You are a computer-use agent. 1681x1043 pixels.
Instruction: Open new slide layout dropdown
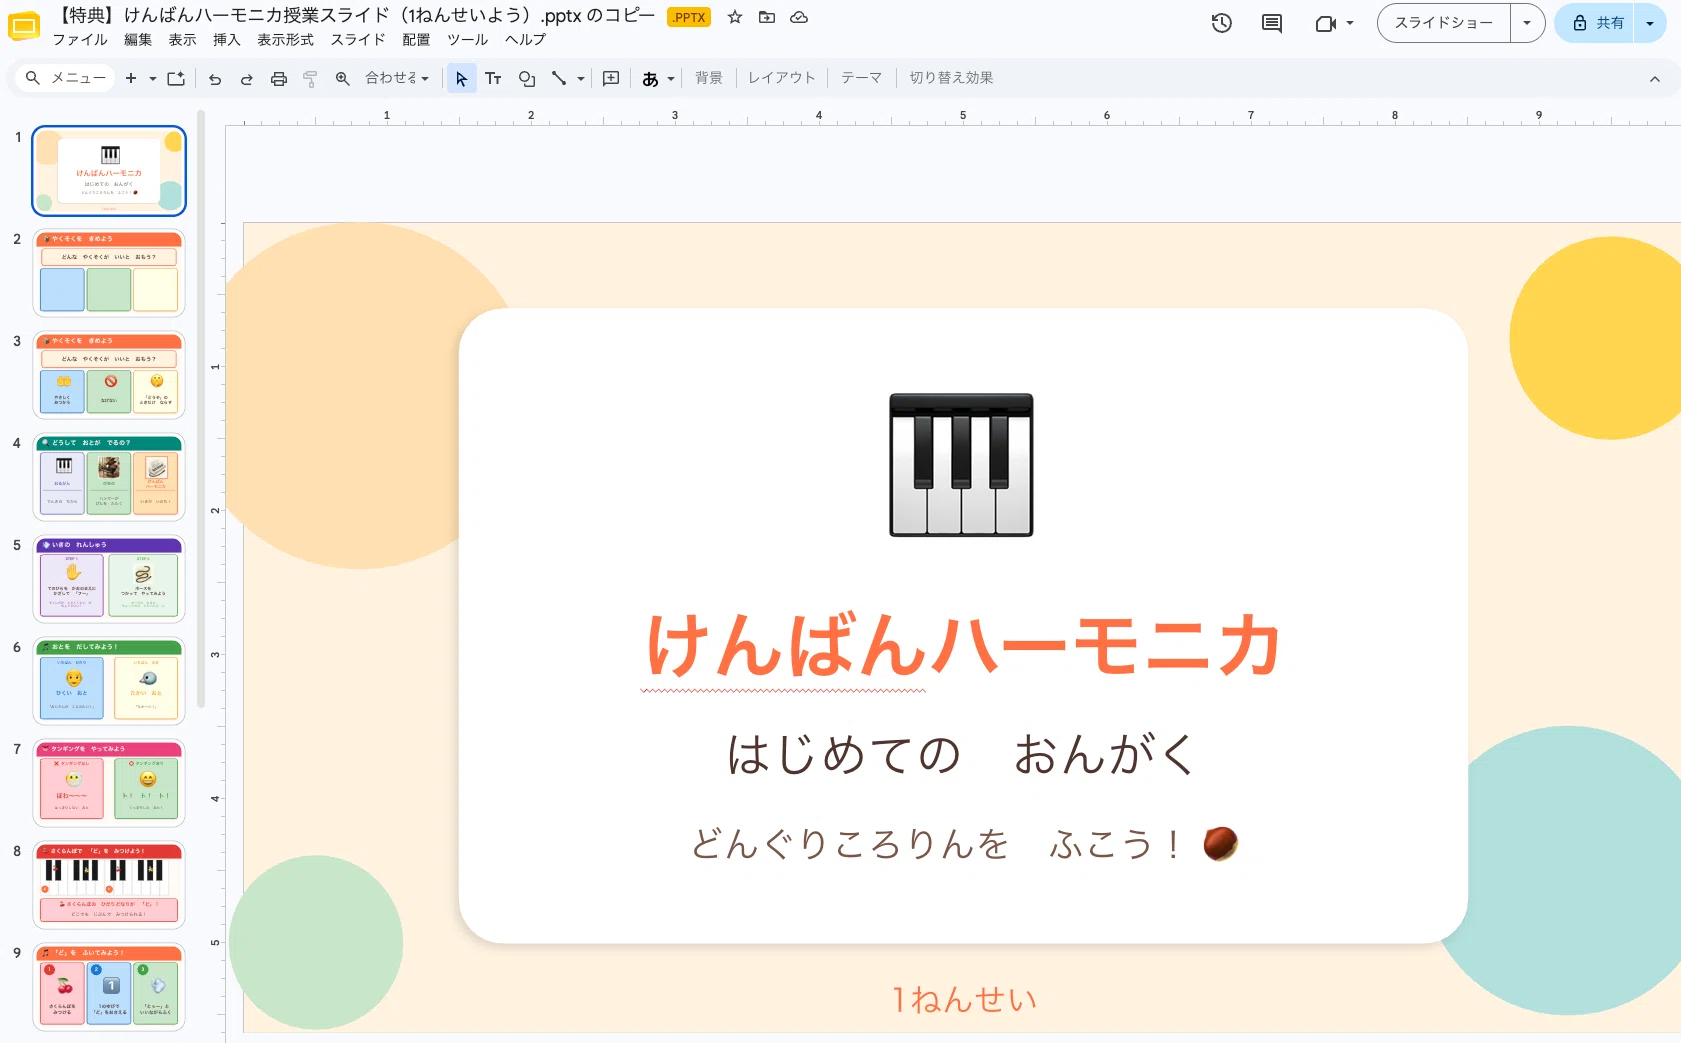pyautogui.click(x=153, y=78)
